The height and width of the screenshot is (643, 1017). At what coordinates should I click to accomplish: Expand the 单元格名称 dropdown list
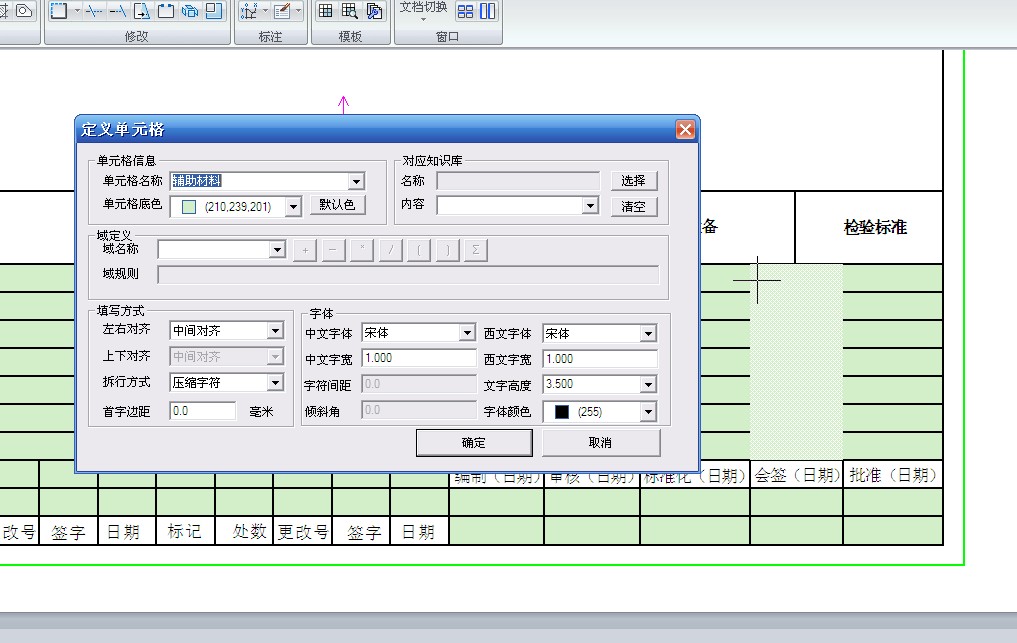pyautogui.click(x=355, y=181)
